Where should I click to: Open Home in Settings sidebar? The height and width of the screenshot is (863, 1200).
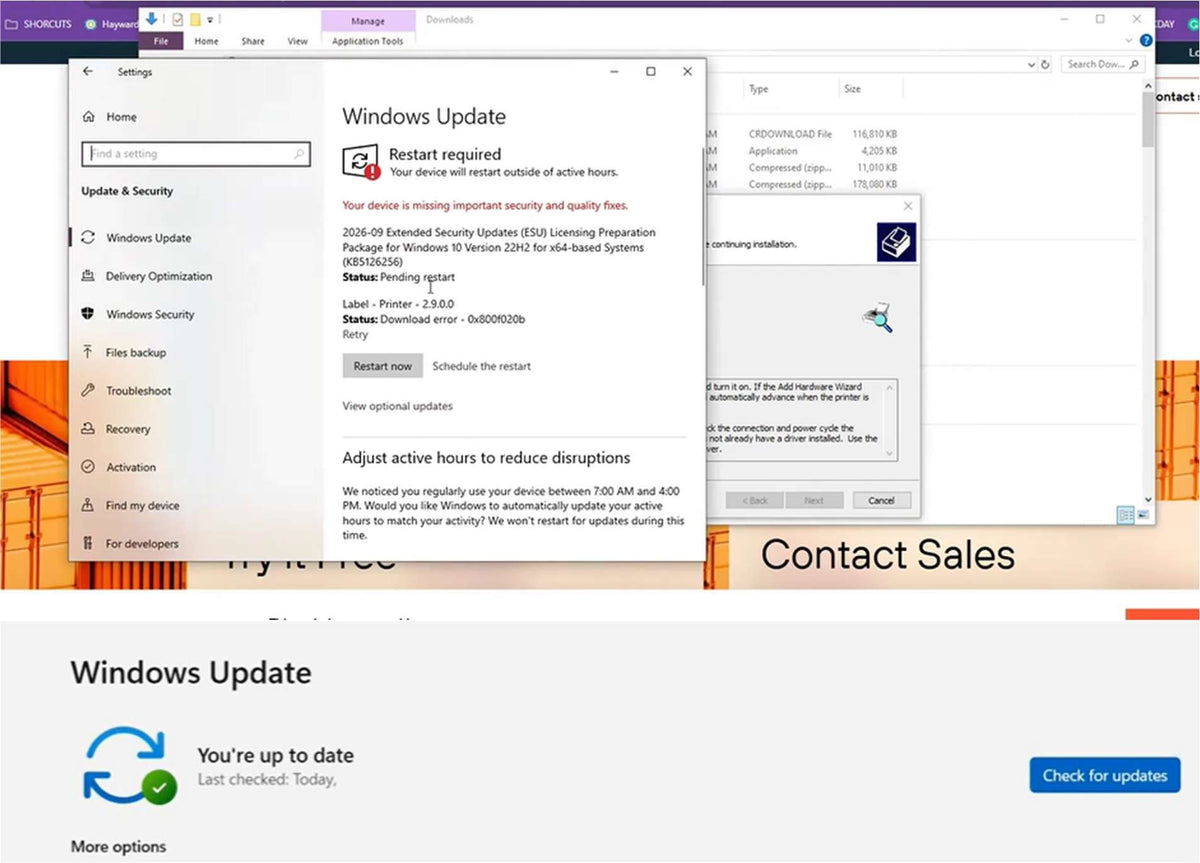[x=109, y=117]
